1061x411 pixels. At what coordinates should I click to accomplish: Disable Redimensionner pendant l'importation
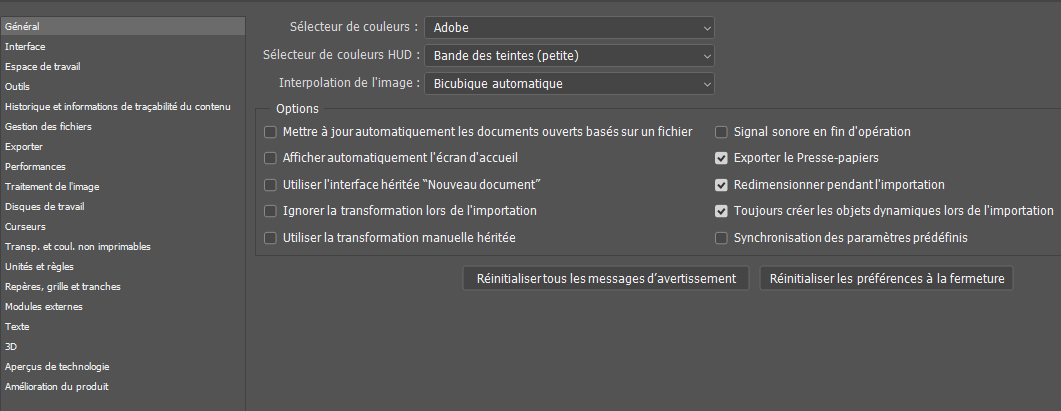[x=721, y=185]
